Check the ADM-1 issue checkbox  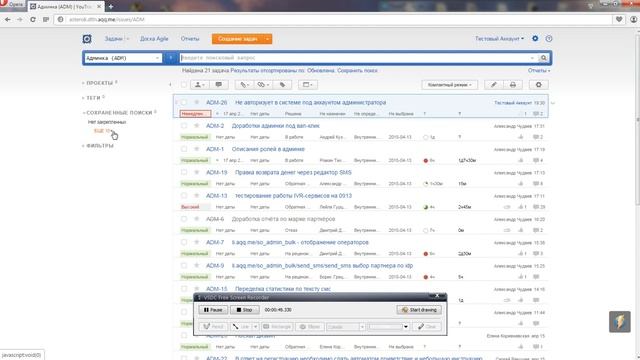(x=184, y=149)
